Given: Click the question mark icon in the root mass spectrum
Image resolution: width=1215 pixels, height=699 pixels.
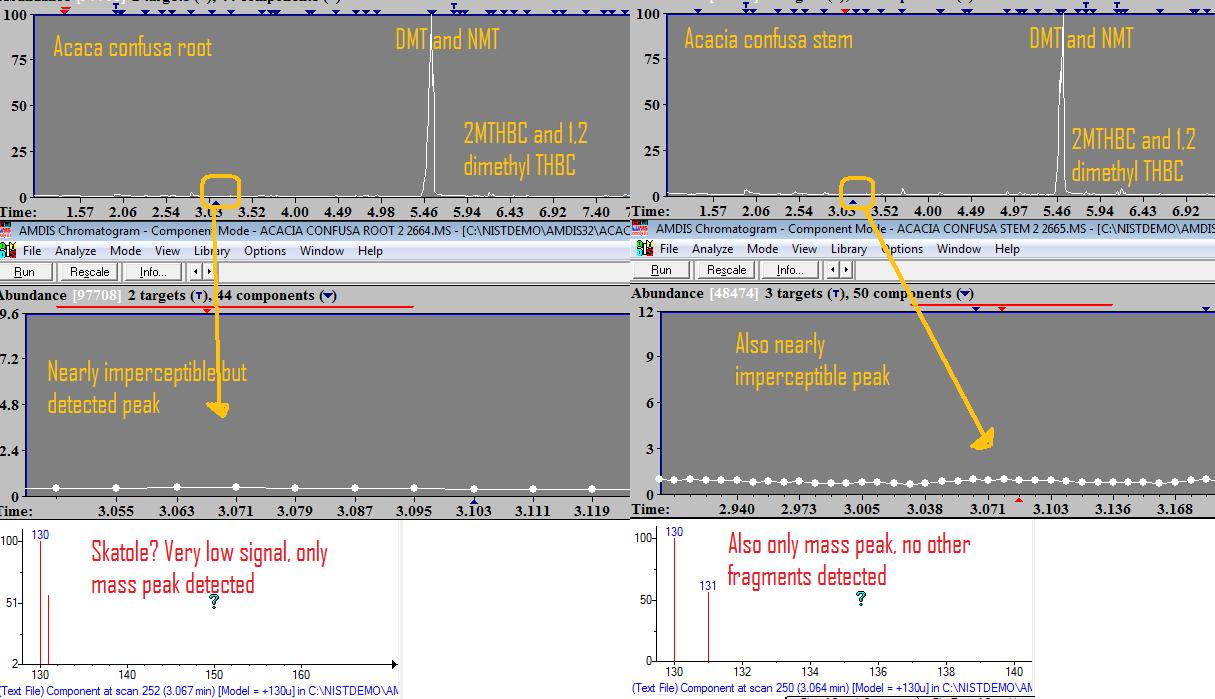Looking at the screenshot, I should point(214,601).
